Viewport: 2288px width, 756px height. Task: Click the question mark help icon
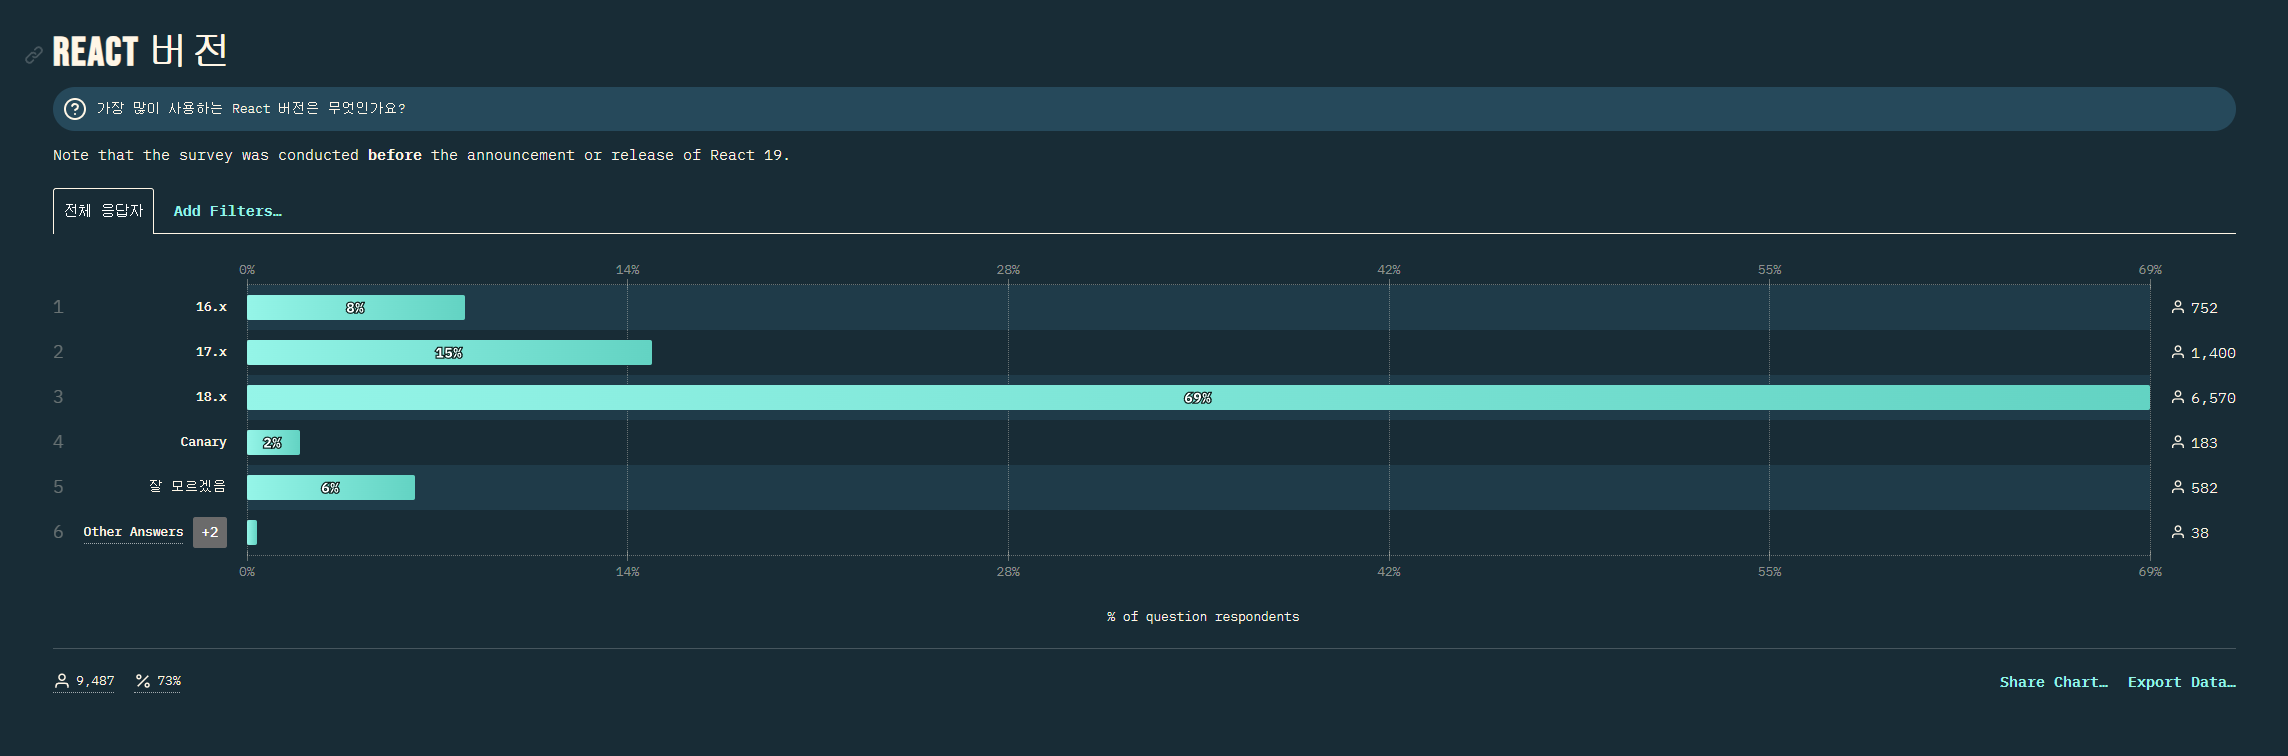click(x=75, y=109)
